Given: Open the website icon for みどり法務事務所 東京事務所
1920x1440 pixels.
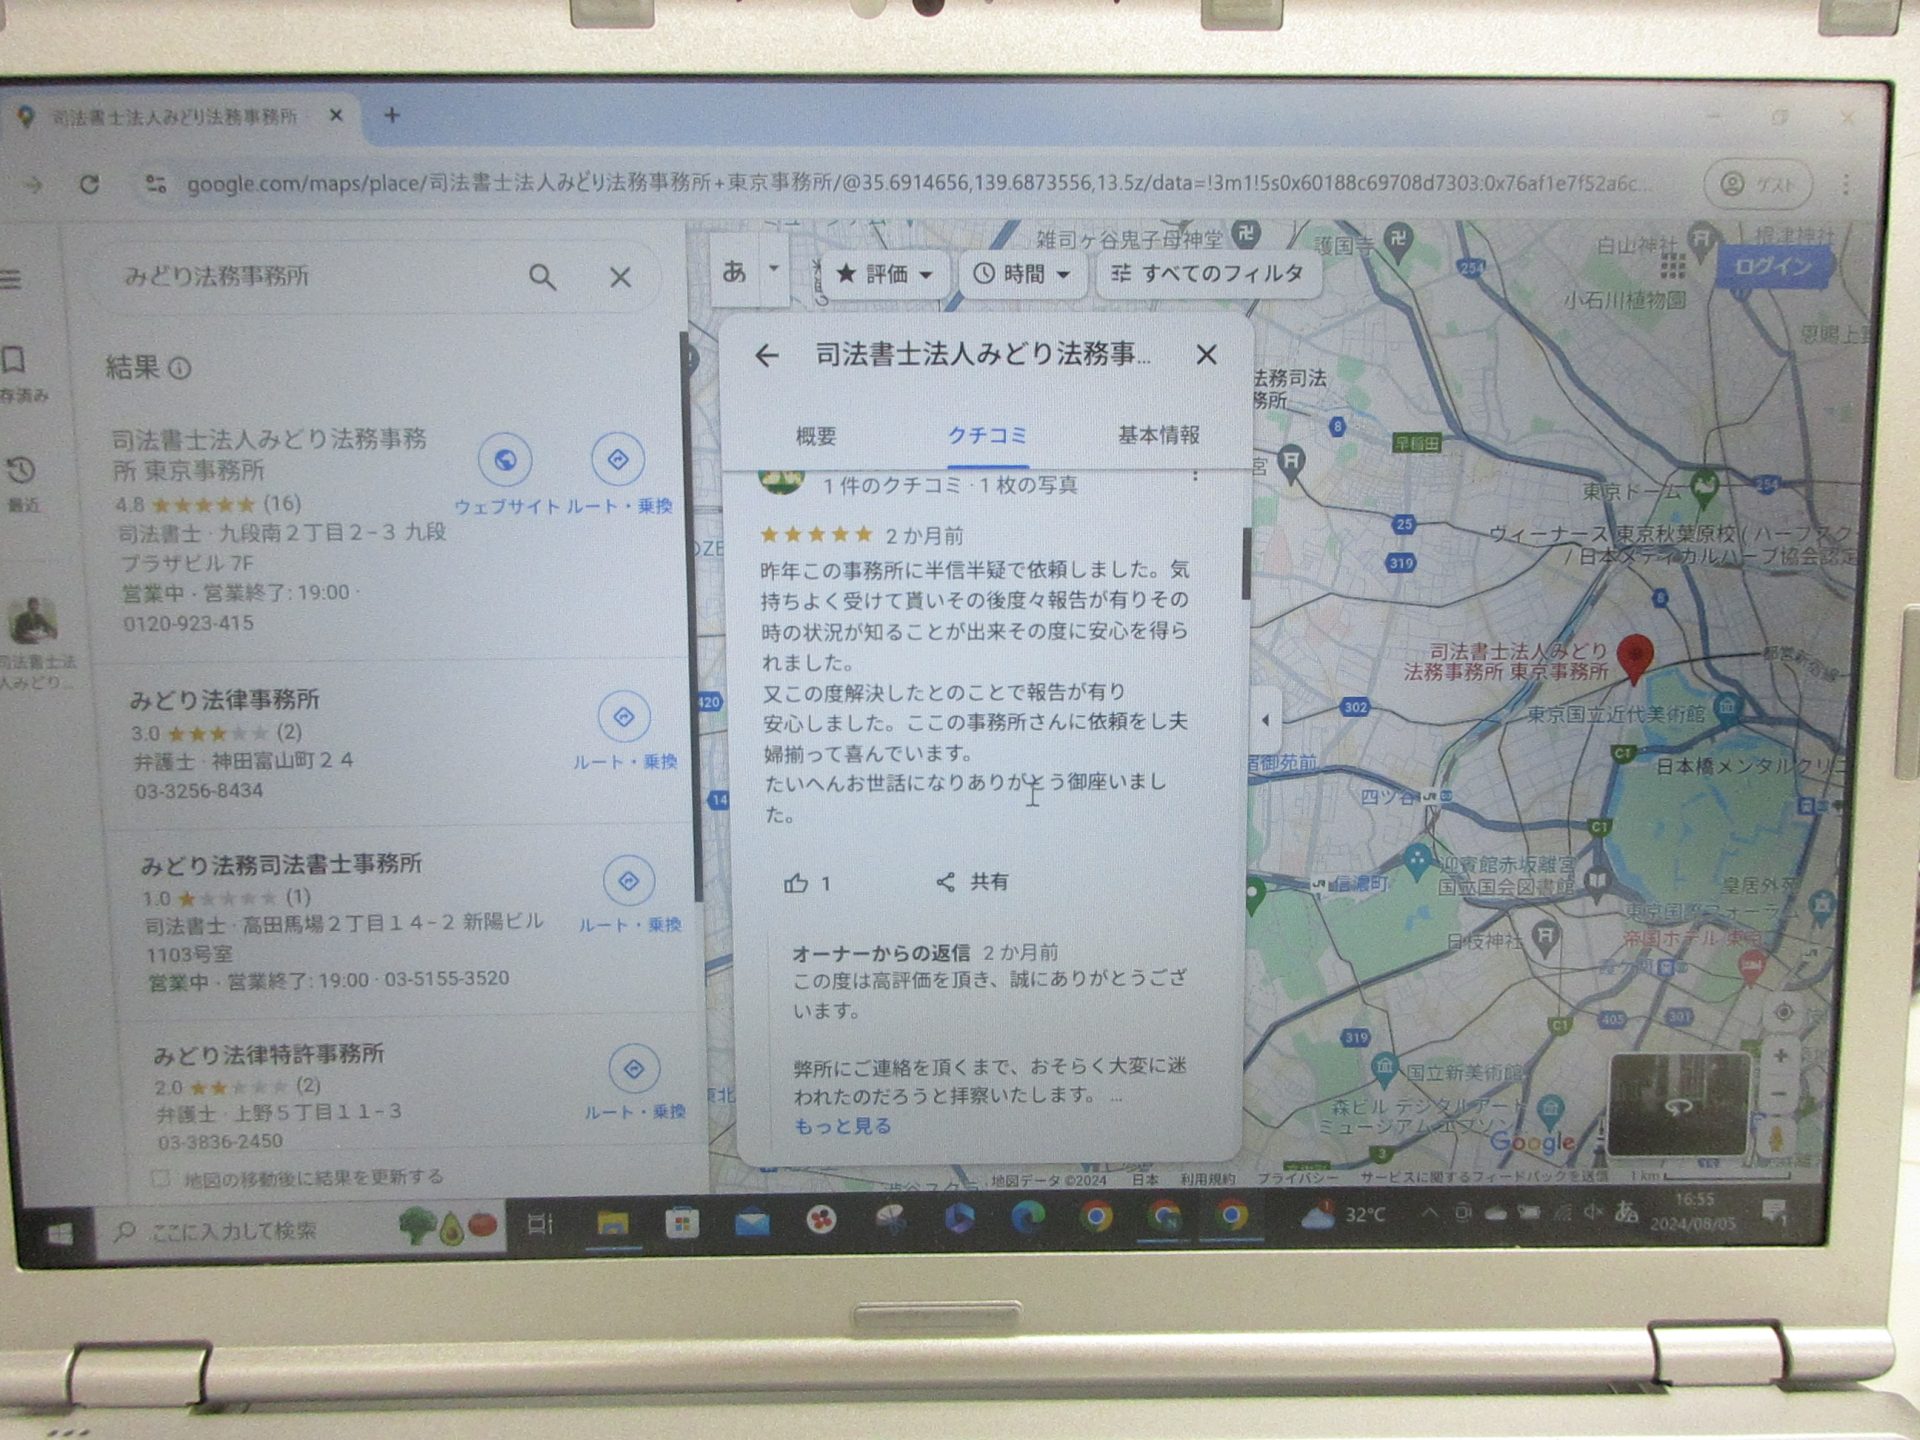Looking at the screenshot, I should tap(505, 460).
